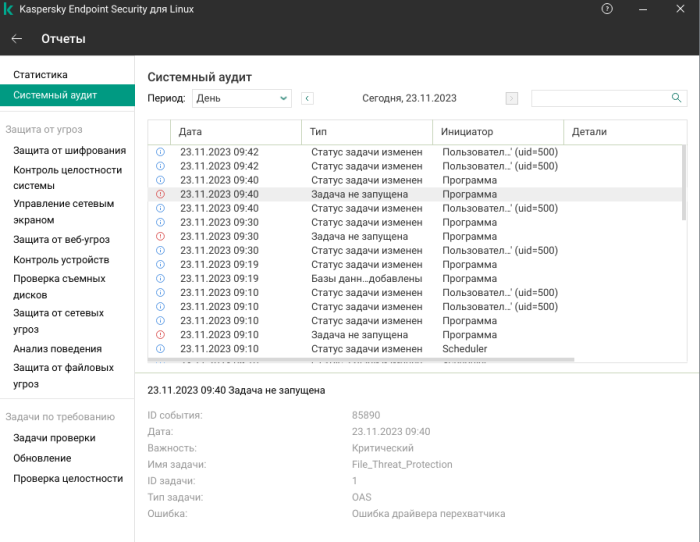Go to next day with right arrow
The width and height of the screenshot is (700, 542).
pos(512,98)
